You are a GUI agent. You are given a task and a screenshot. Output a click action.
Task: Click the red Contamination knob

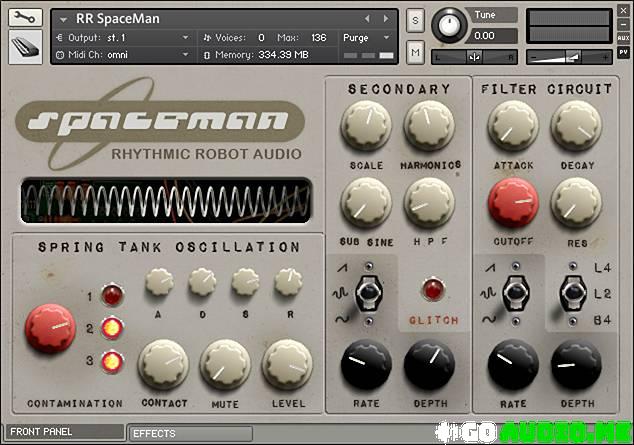51,328
